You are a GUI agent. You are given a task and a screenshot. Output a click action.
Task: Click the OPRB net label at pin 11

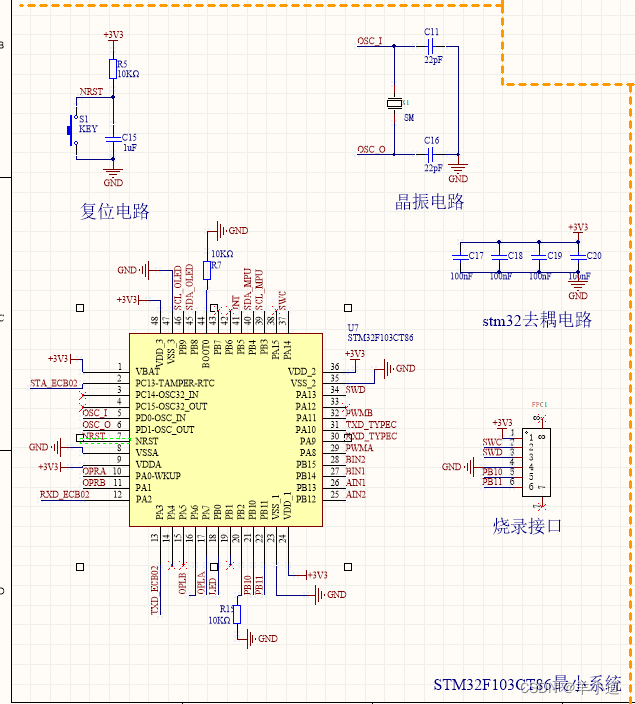[x=94, y=483]
